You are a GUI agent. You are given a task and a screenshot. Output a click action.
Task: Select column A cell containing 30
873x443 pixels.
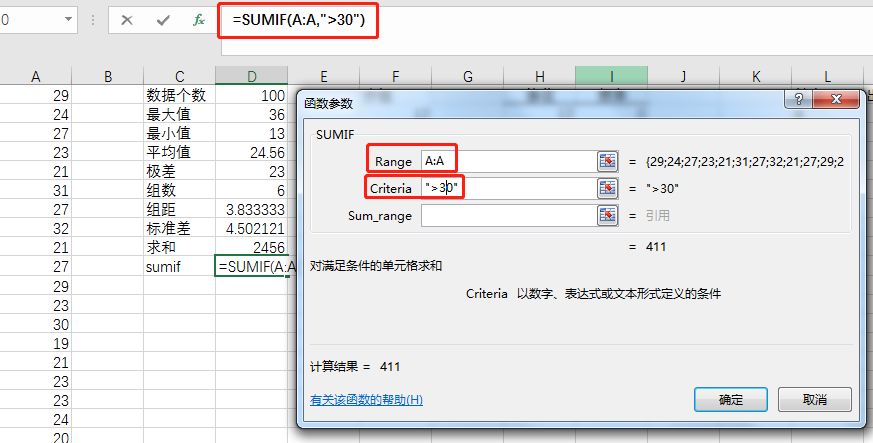[x=36, y=324]
